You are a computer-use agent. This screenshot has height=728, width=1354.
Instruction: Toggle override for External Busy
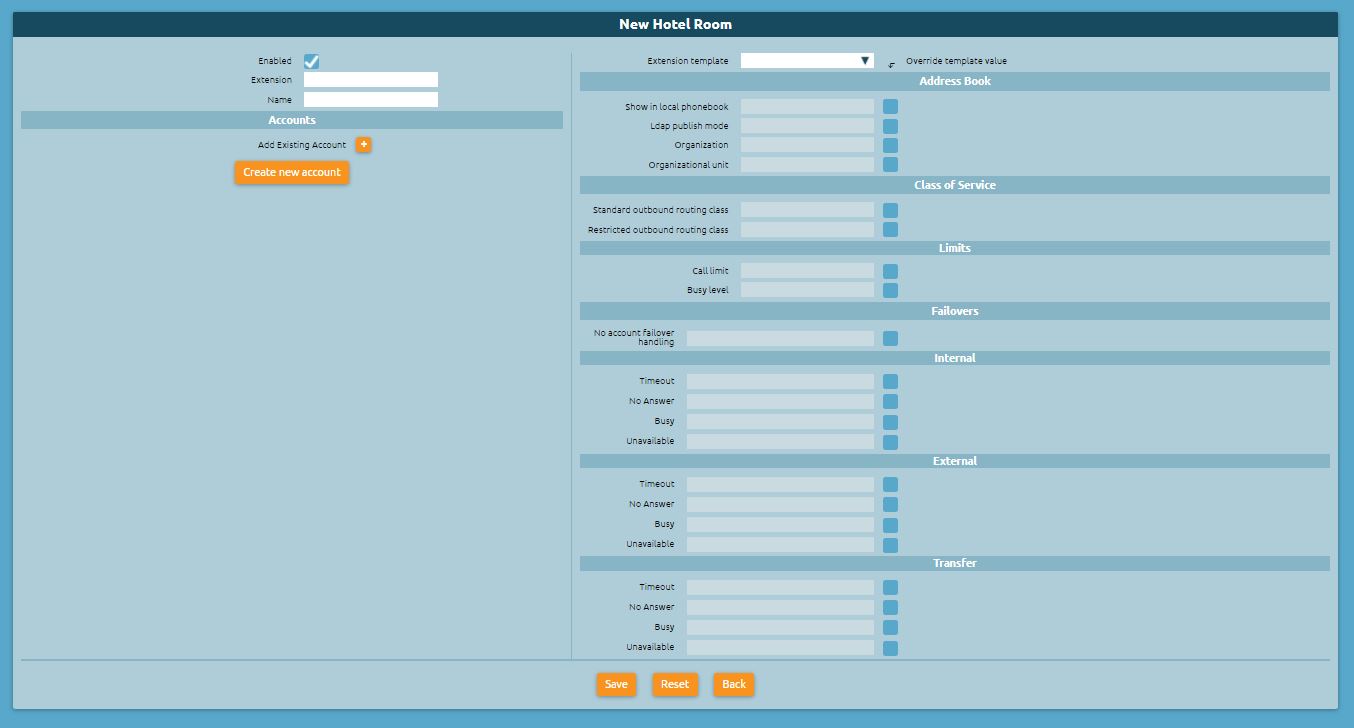coord(890,525)
